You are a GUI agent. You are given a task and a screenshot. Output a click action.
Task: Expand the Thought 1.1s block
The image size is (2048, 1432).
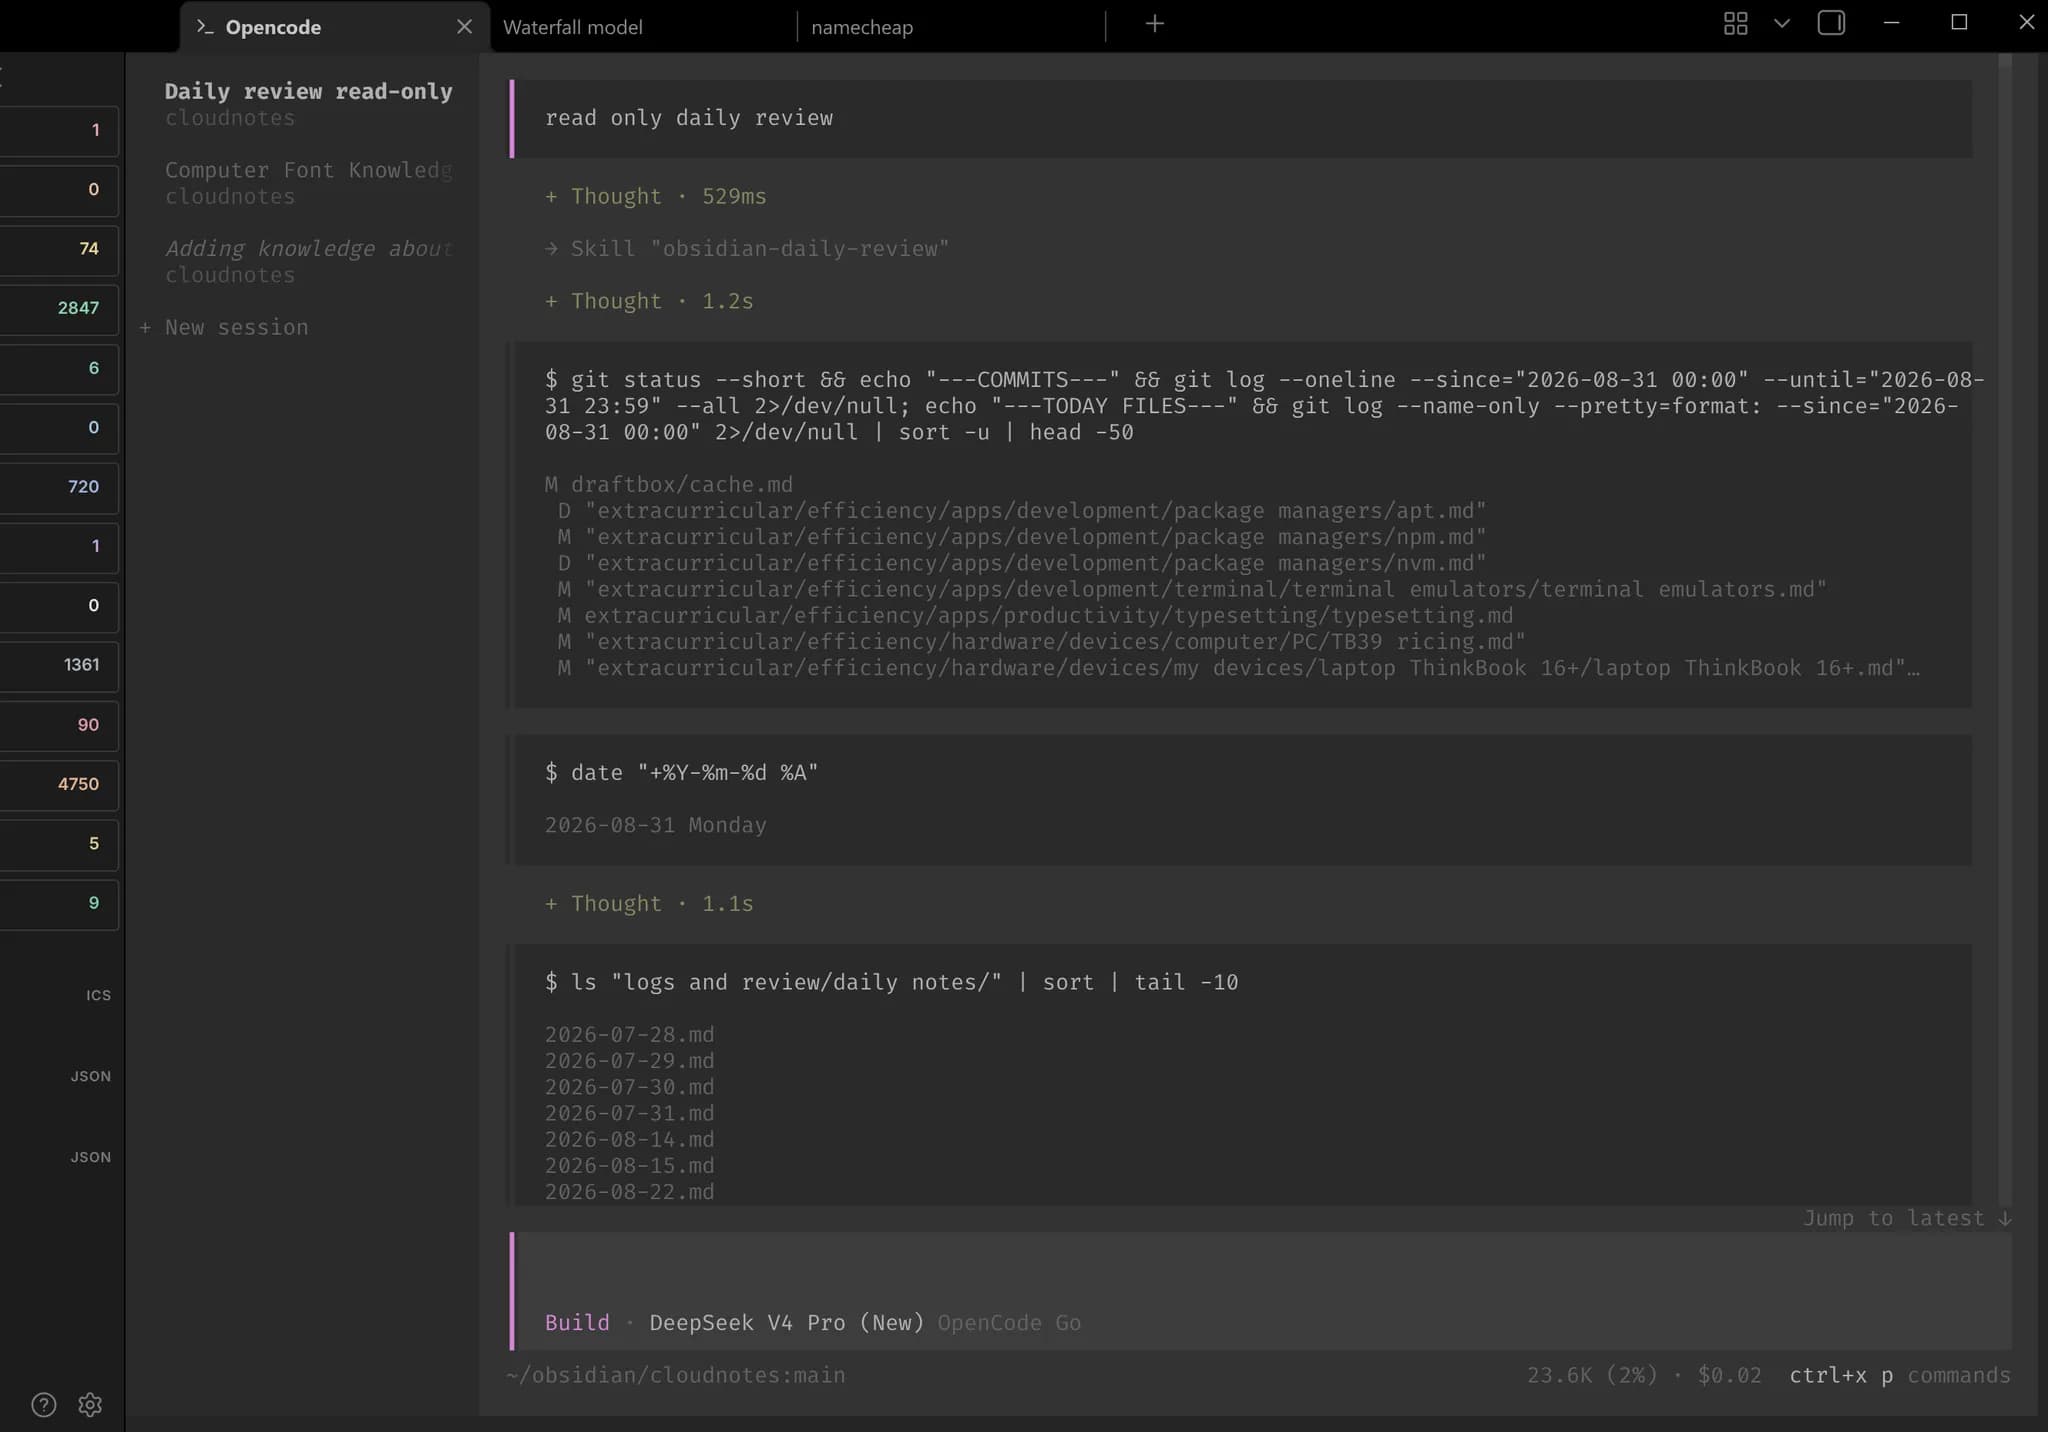point(649,904)
